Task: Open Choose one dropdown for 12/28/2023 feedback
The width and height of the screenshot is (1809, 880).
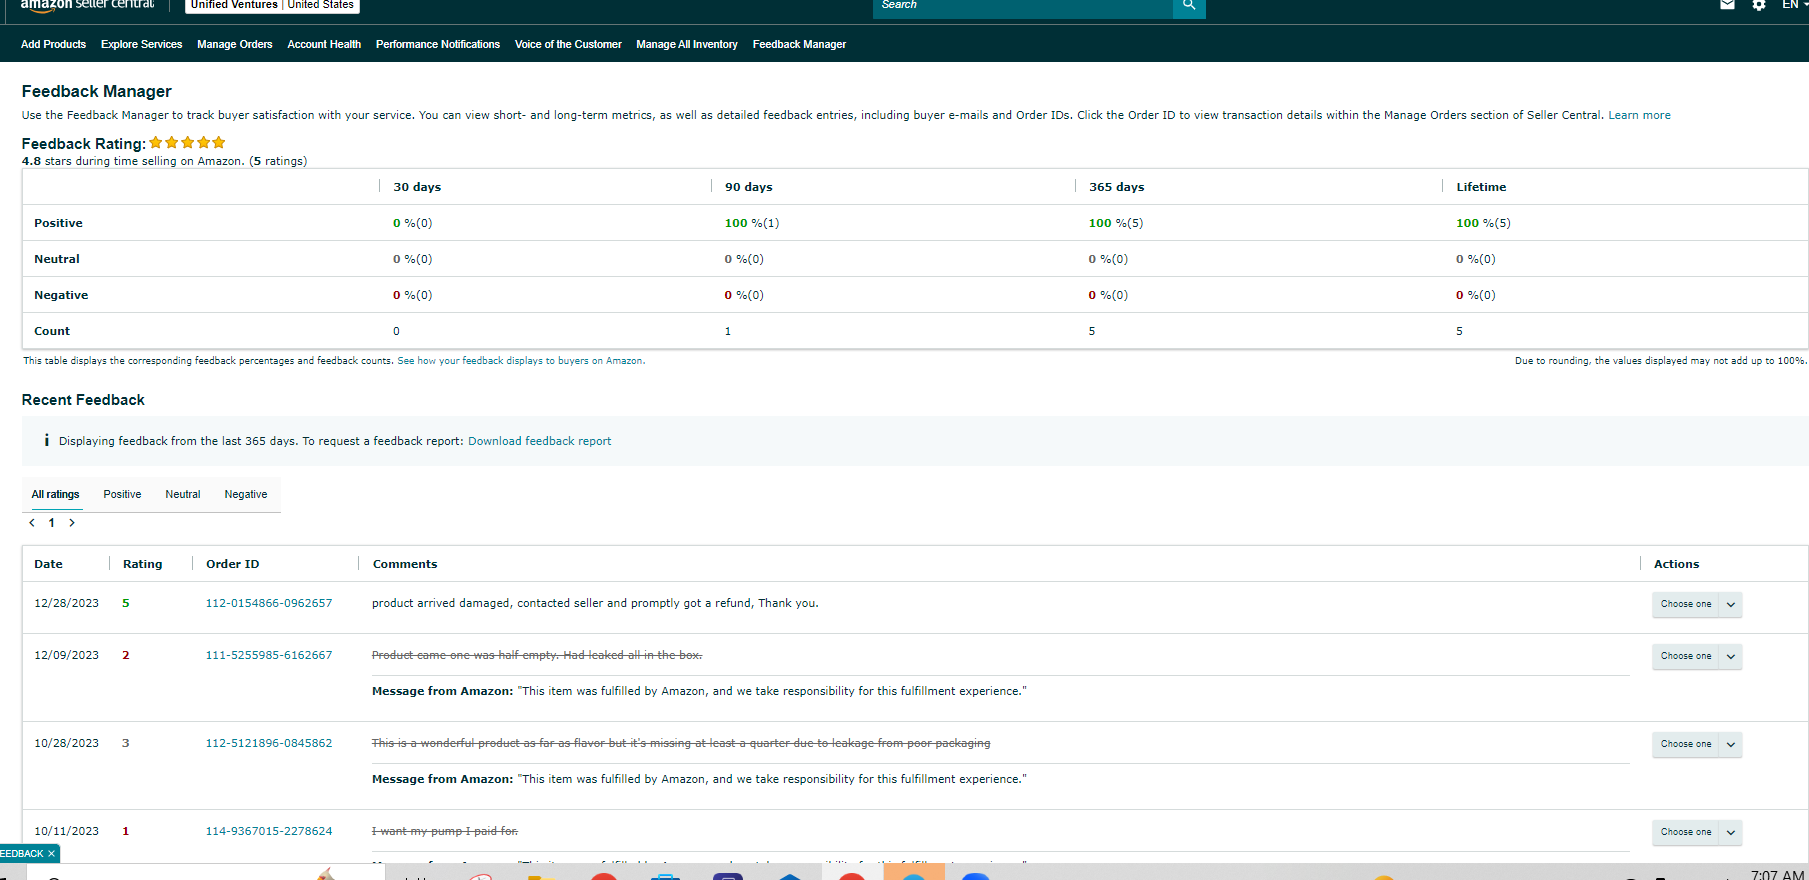Action: coord(1697,604)
